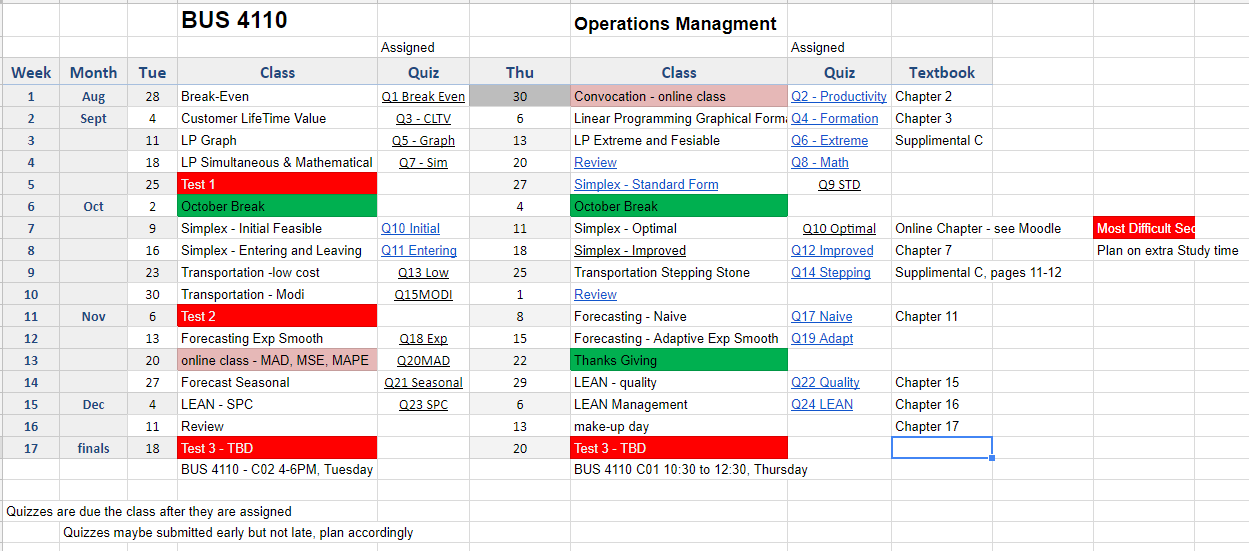Select the Week column header cell
This screenshot has height=551, width=1249.
pos(31,72)
